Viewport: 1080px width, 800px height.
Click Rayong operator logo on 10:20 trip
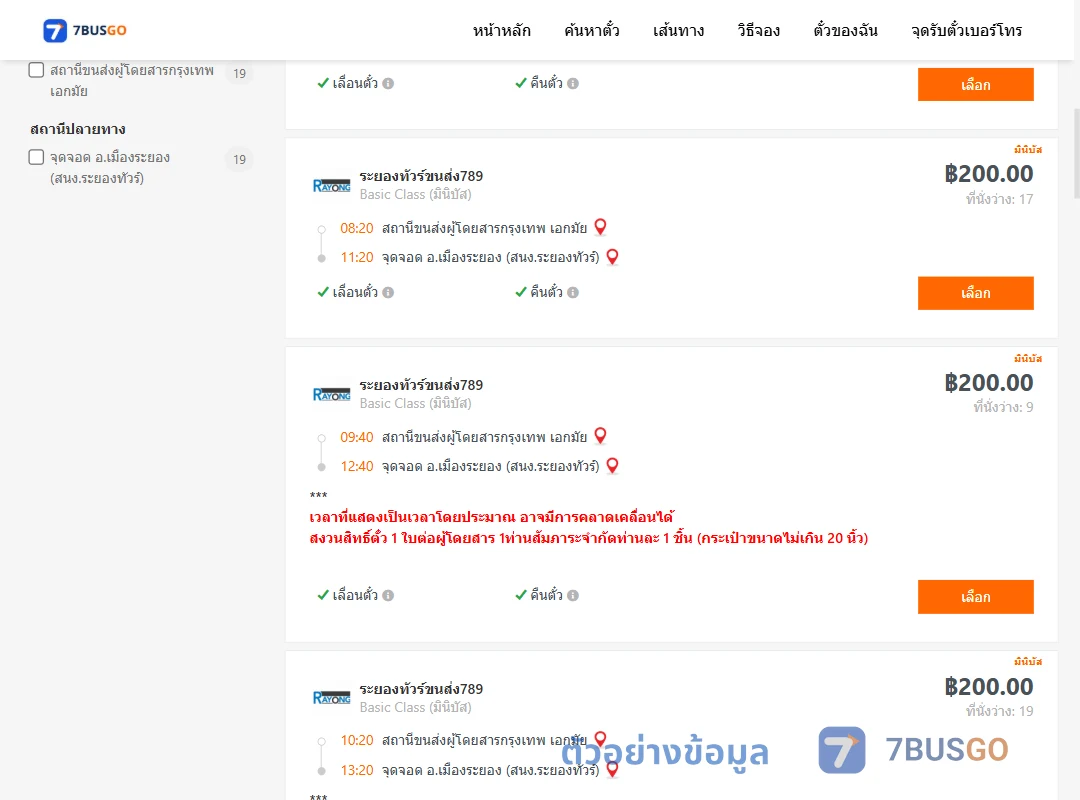pos(331,697)
